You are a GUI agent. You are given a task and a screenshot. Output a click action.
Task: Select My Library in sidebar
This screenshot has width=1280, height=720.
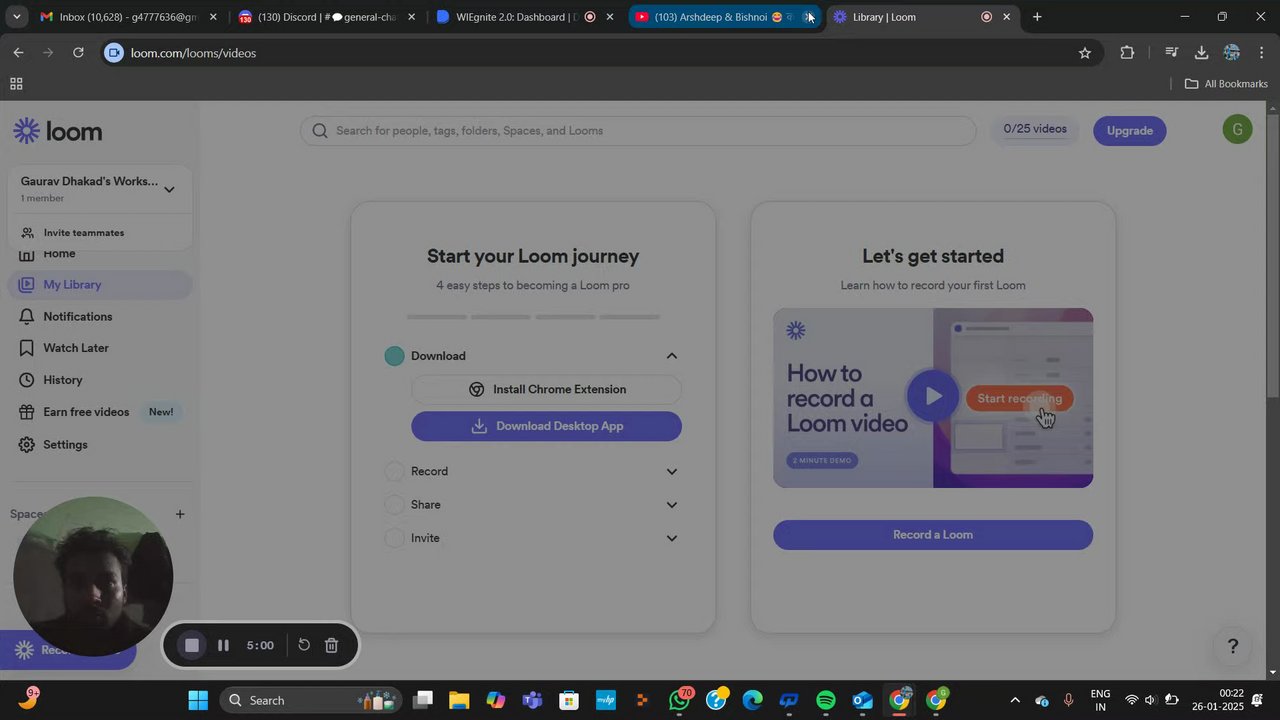[x=99, y=285]
